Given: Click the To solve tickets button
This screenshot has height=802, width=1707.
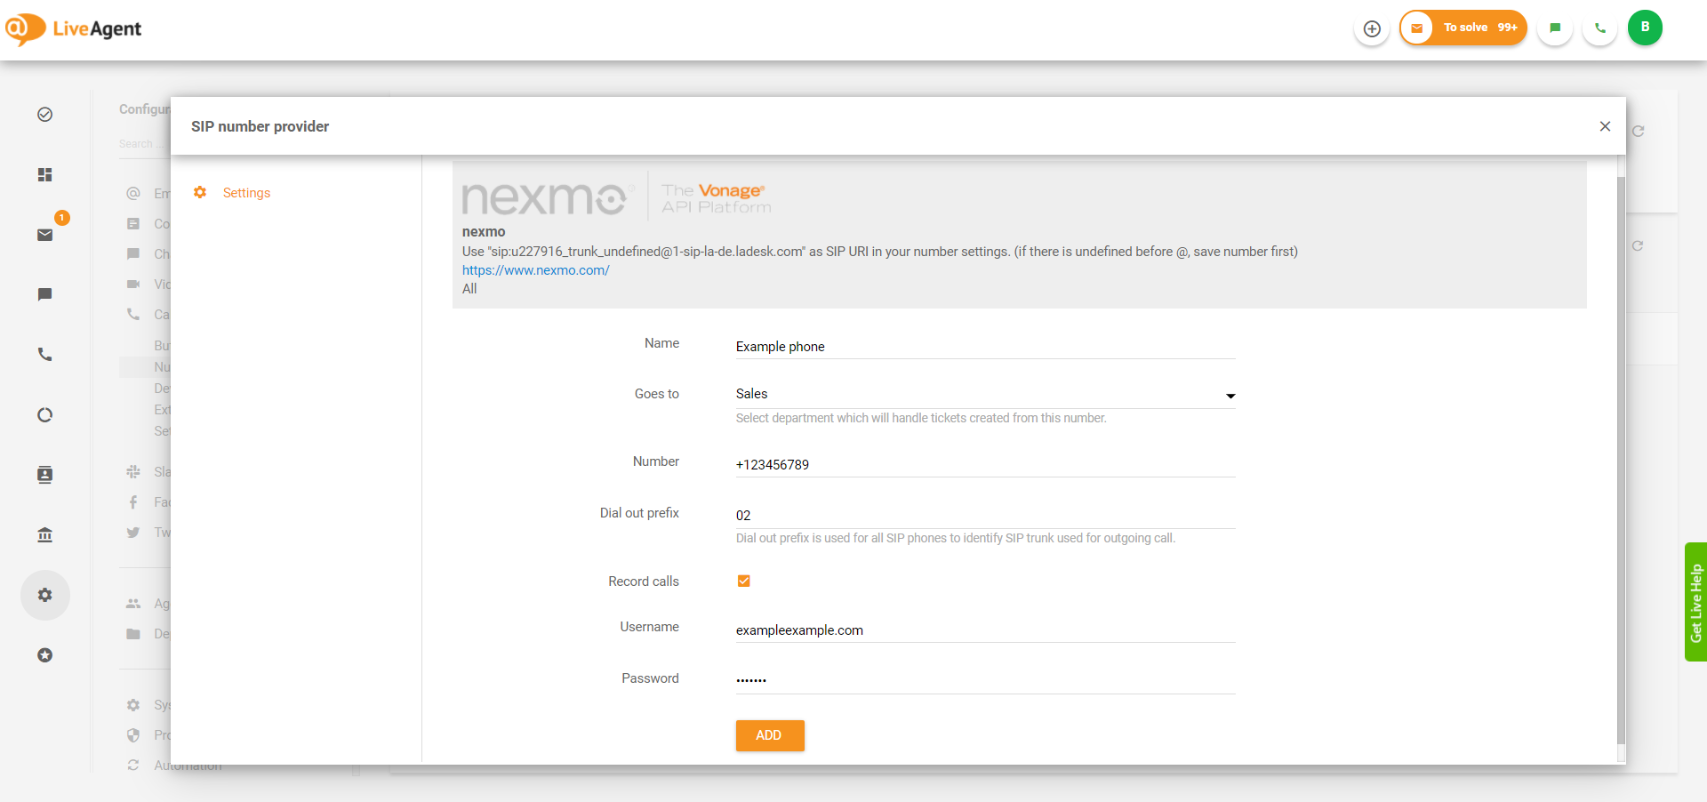Looking at the screenshot, I should tap(1464, 28).
